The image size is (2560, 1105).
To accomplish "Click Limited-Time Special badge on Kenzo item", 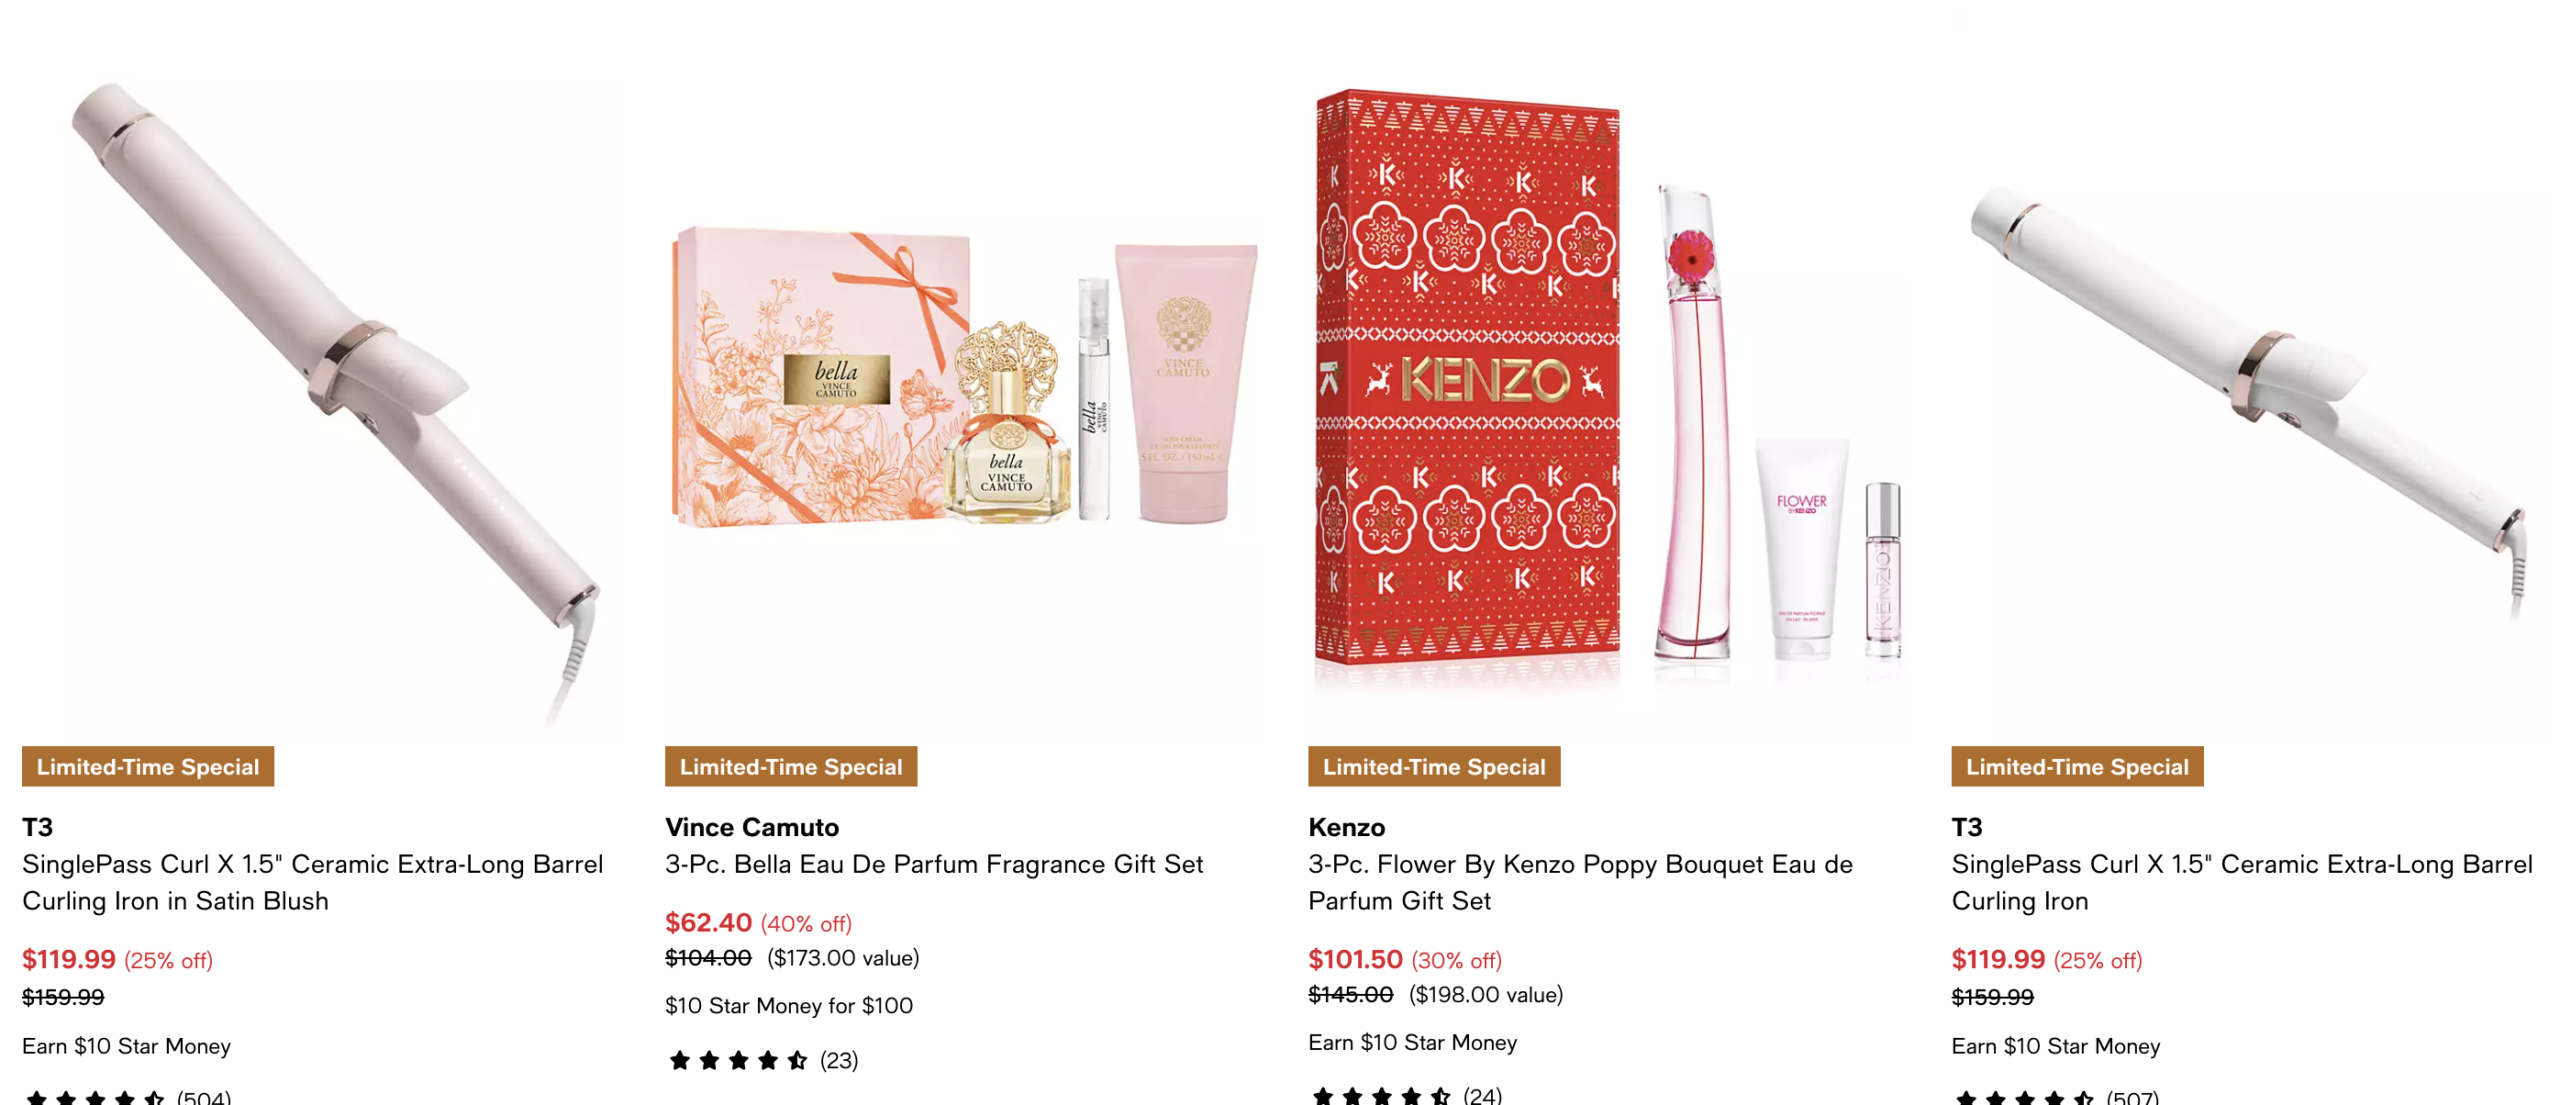I will pos(1434,766).
